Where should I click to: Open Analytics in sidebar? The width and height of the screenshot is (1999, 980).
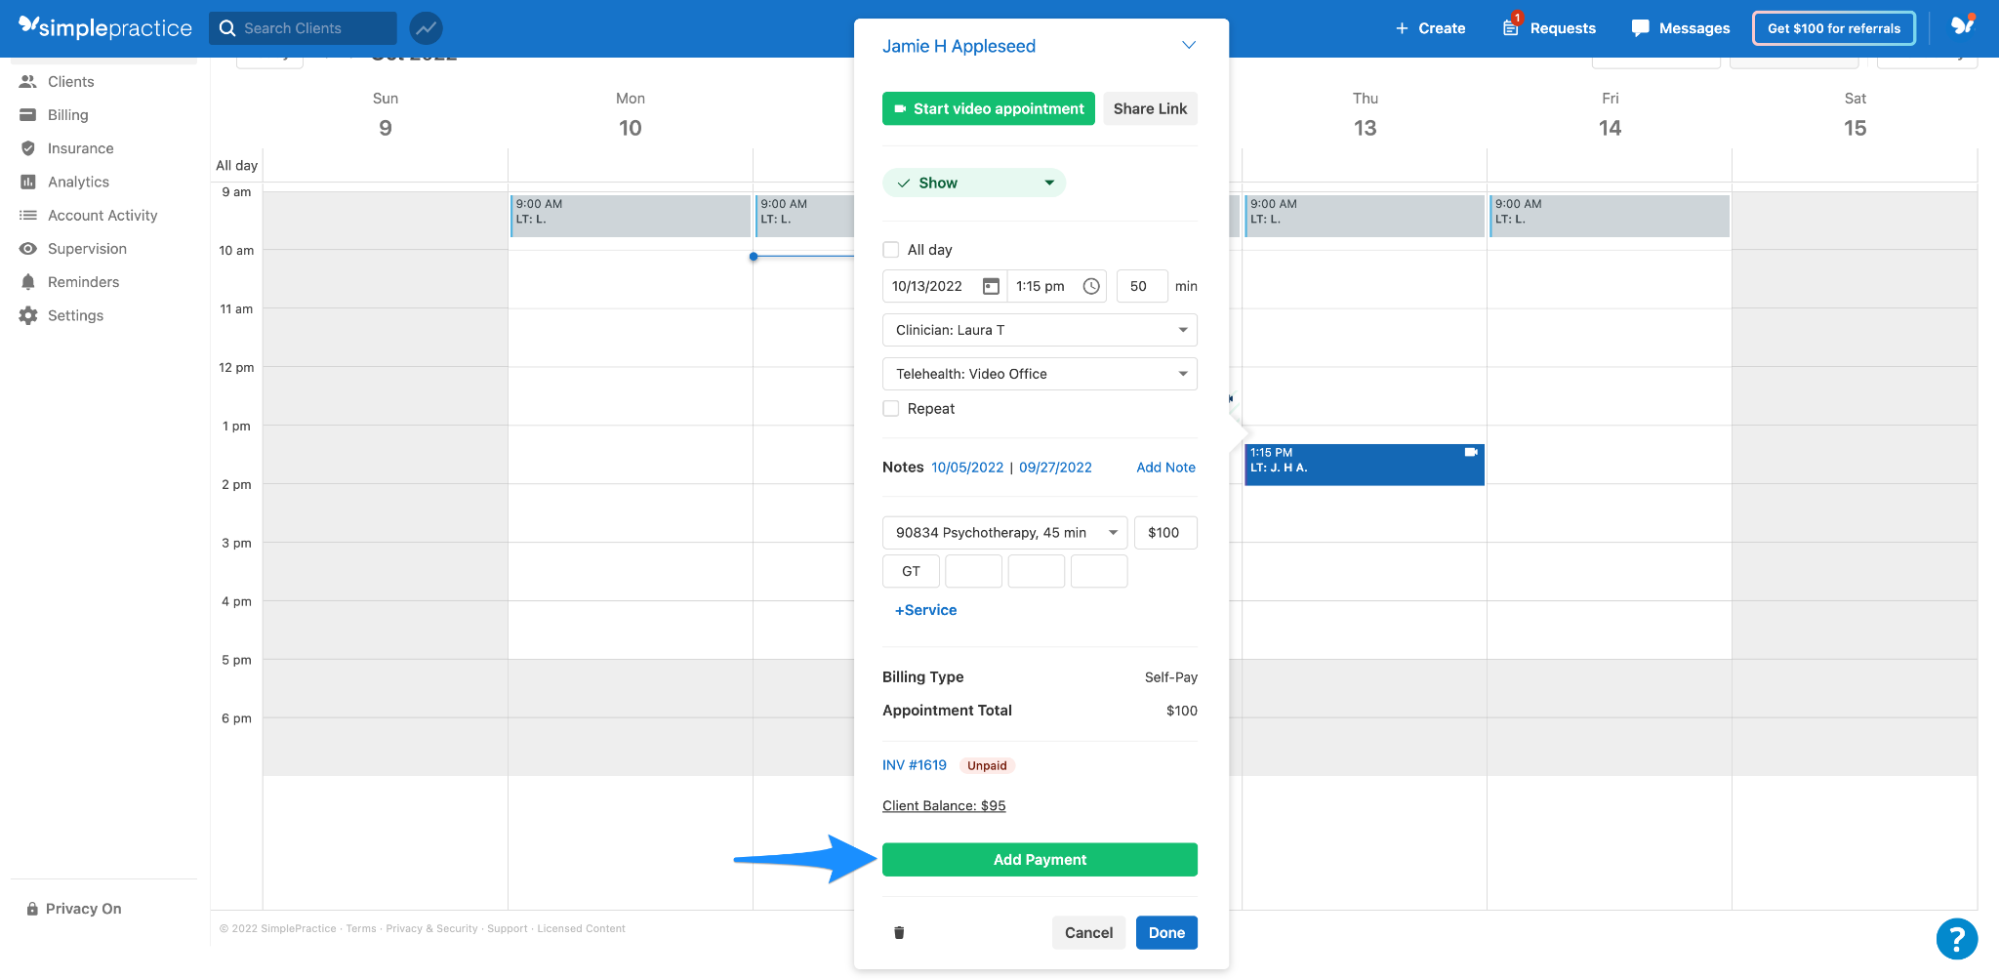64,182
